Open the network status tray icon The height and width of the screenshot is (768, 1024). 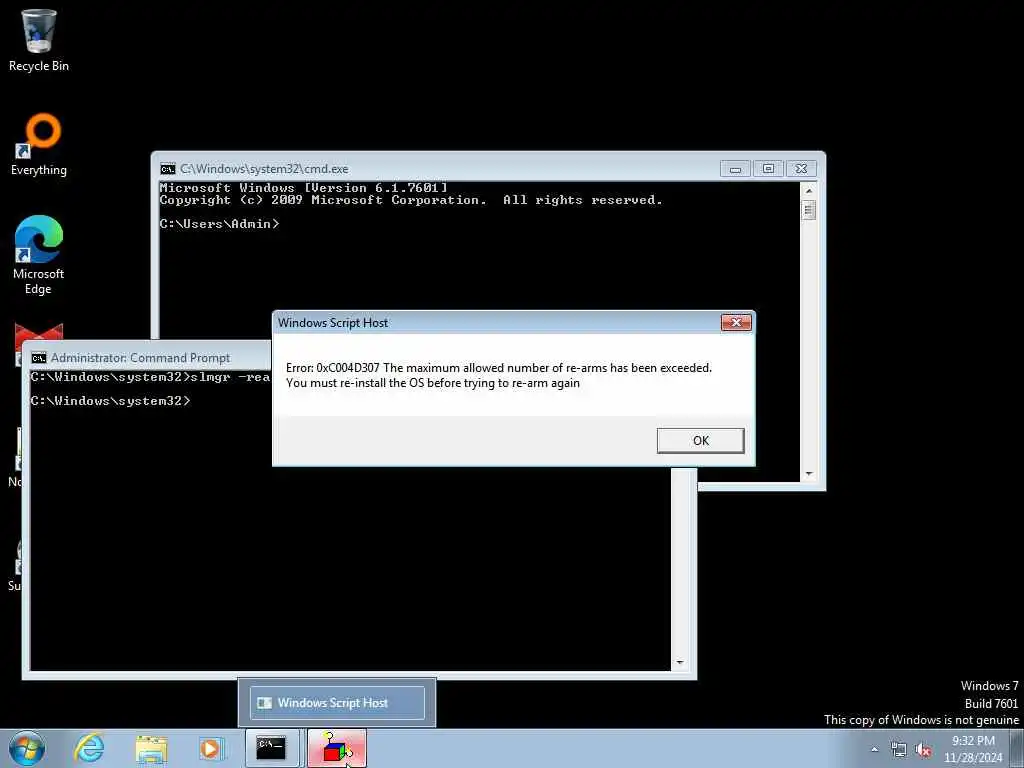899,749
